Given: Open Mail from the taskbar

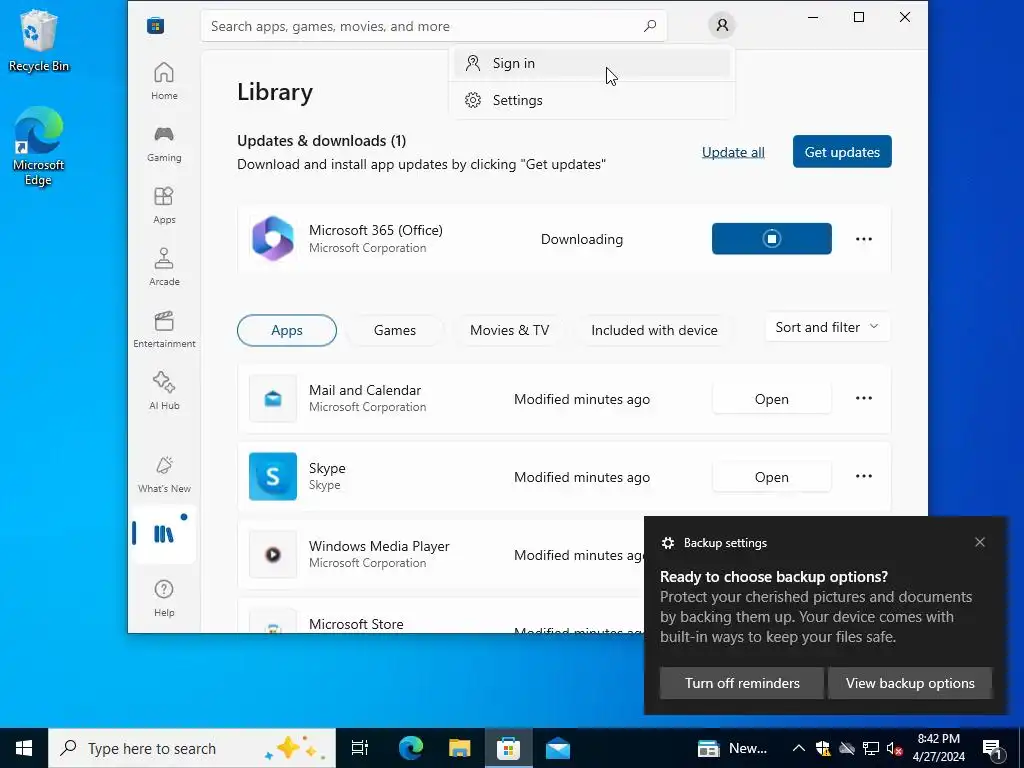Looking at the screenshot, I should tap(558, 748).
